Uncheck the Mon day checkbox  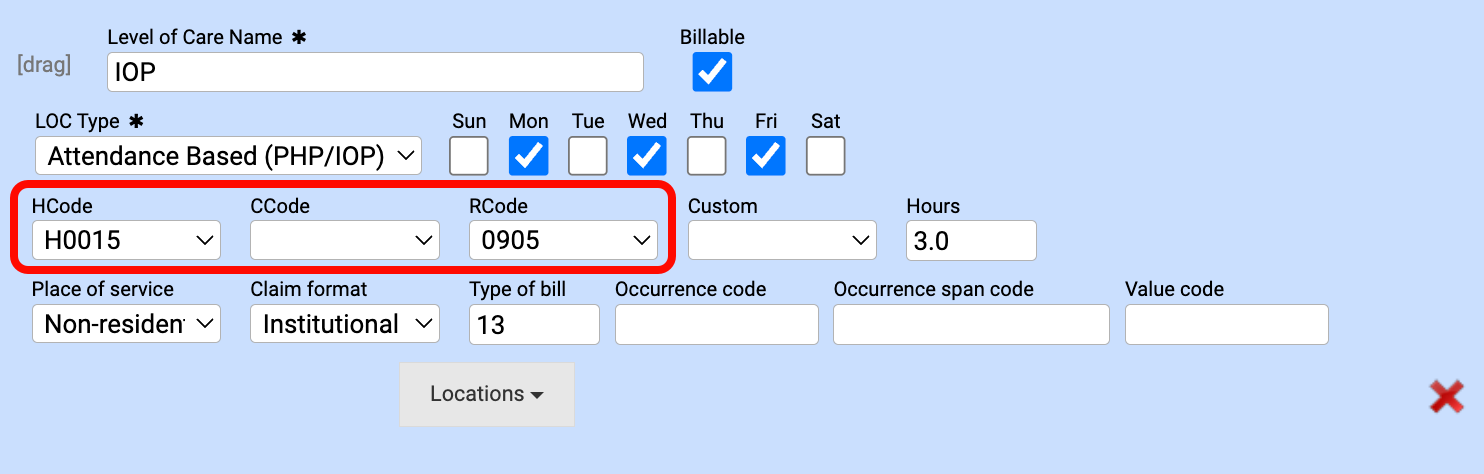[x=529, y=156]
